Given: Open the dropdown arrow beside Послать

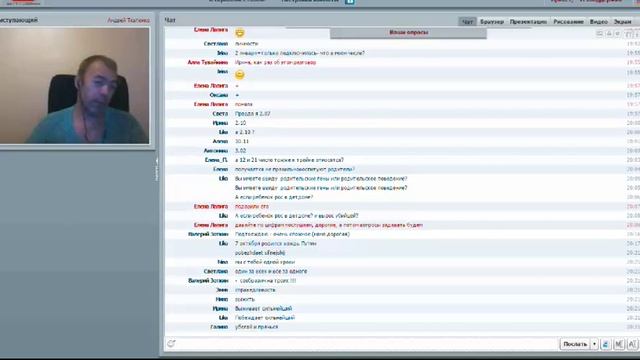Looking at the screenshot, I should pyautogui.click(x=594, y=344).
